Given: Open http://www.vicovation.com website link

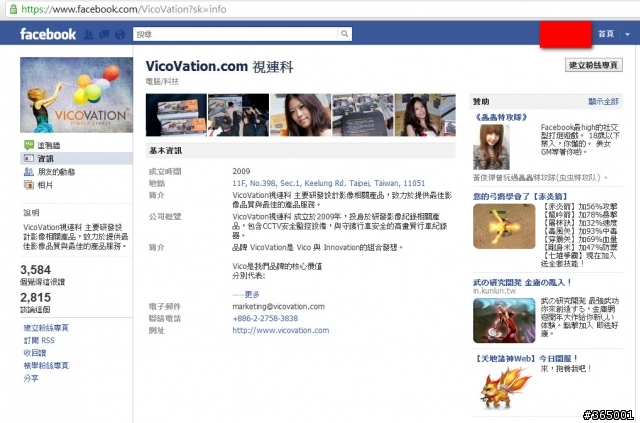Looking at the screenshot, I should tap(280, 330).
